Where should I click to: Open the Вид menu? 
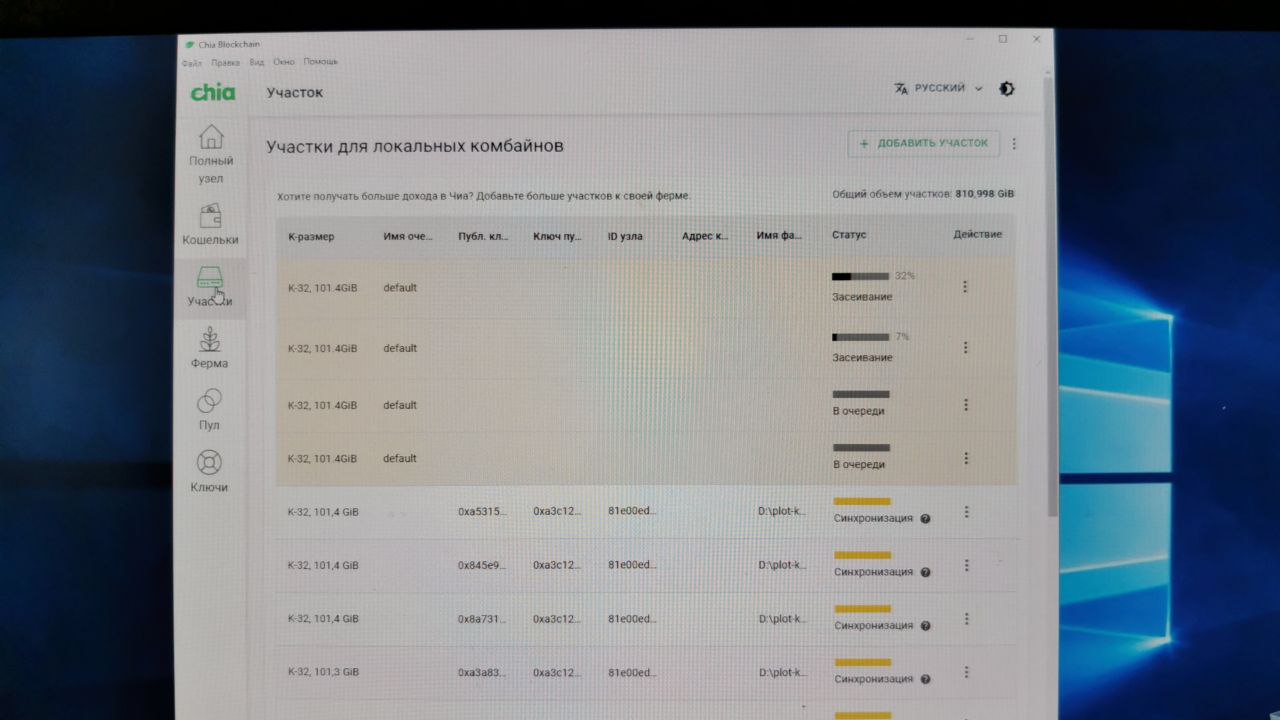[257, 62]
